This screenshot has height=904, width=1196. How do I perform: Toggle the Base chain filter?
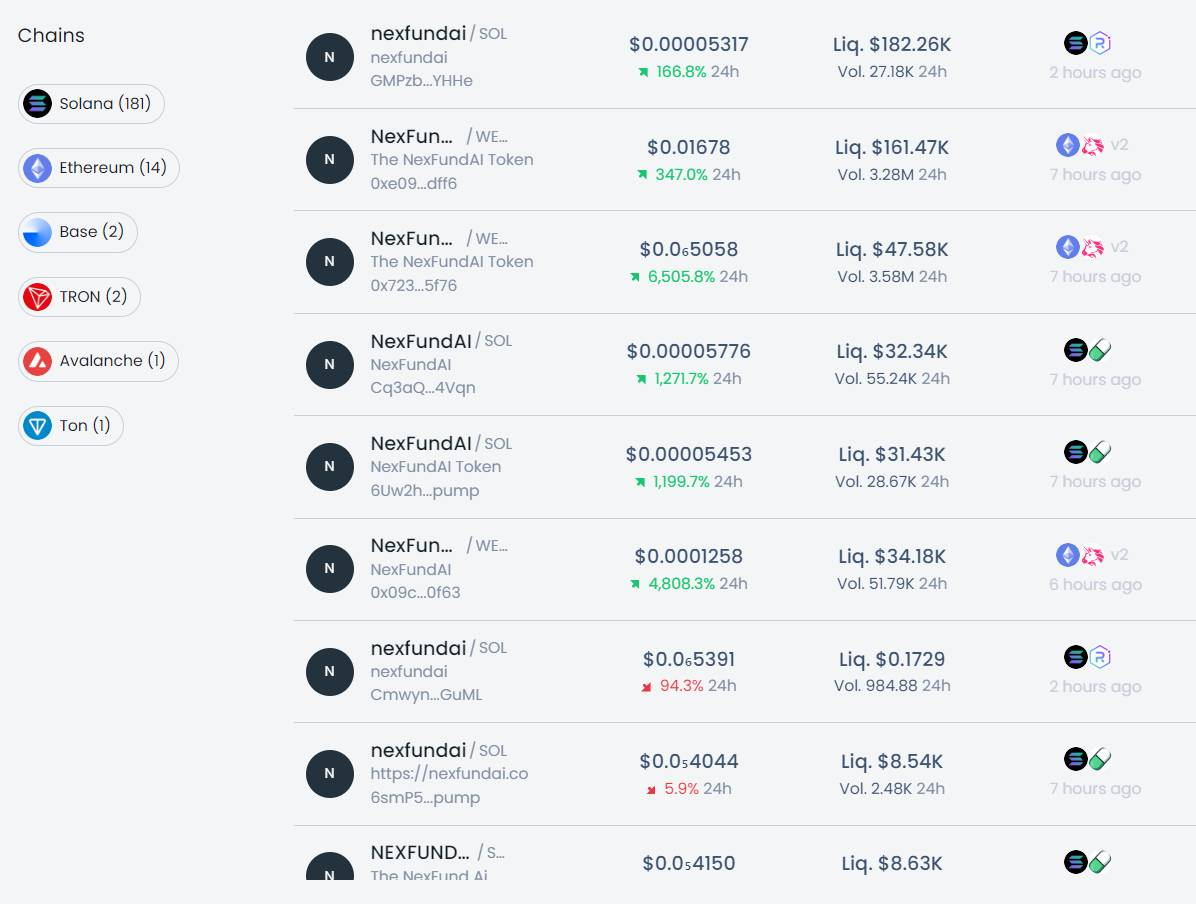(x=77, y=232)
